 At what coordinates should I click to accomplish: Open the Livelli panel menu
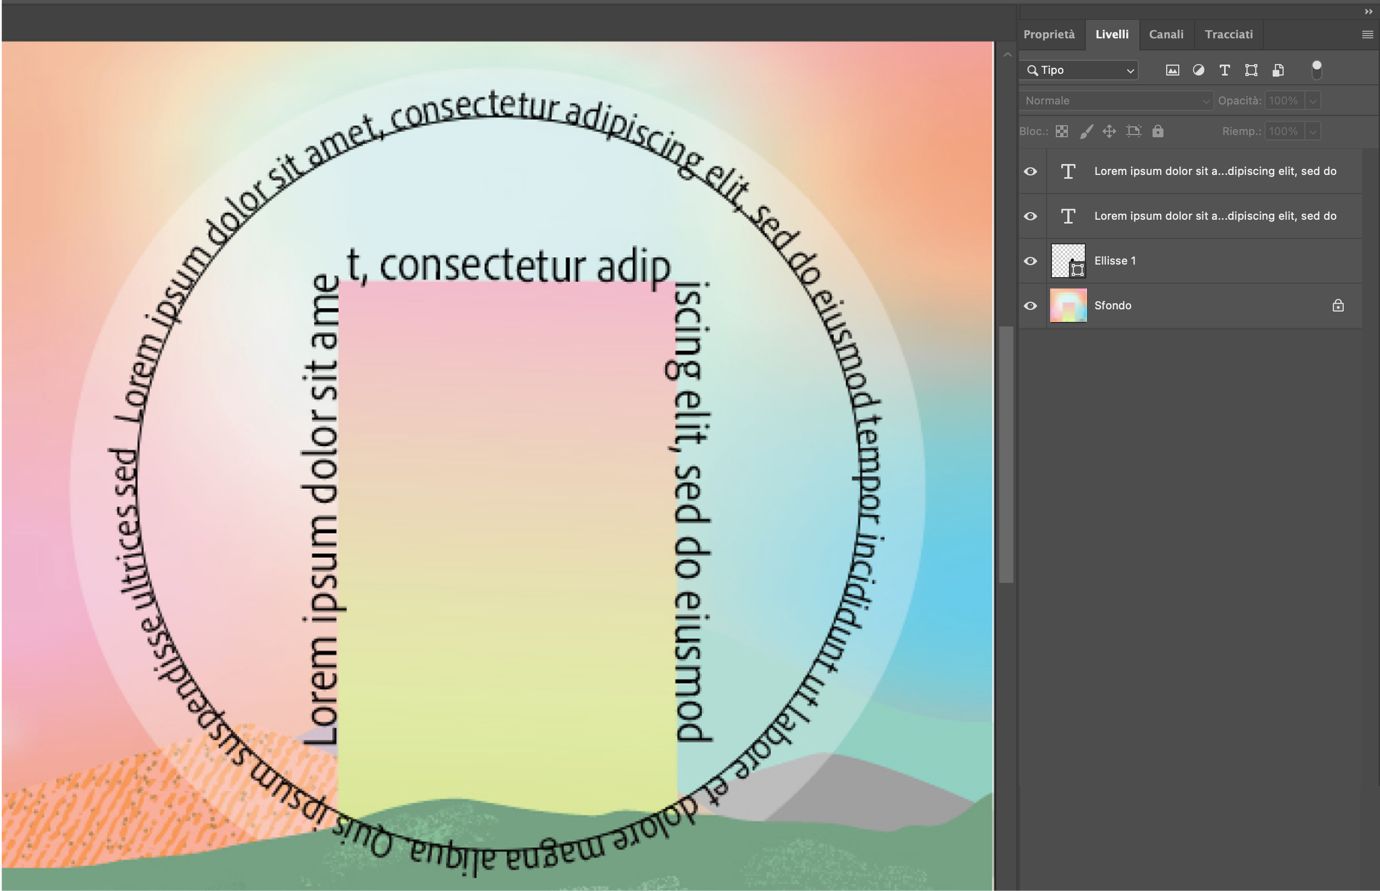click(x=1367, y=33)
